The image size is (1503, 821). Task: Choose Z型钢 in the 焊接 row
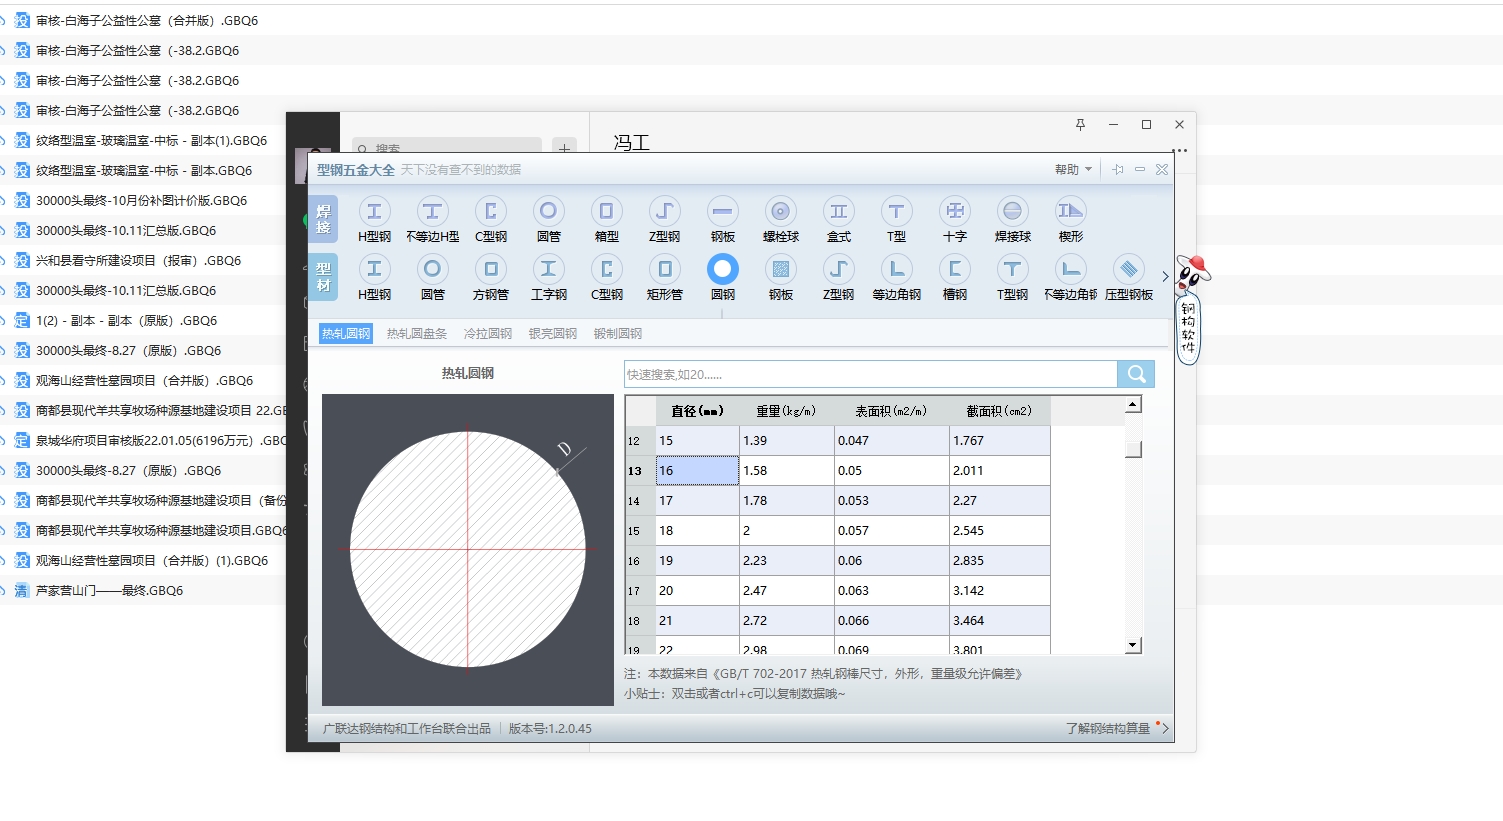(664, 220)
